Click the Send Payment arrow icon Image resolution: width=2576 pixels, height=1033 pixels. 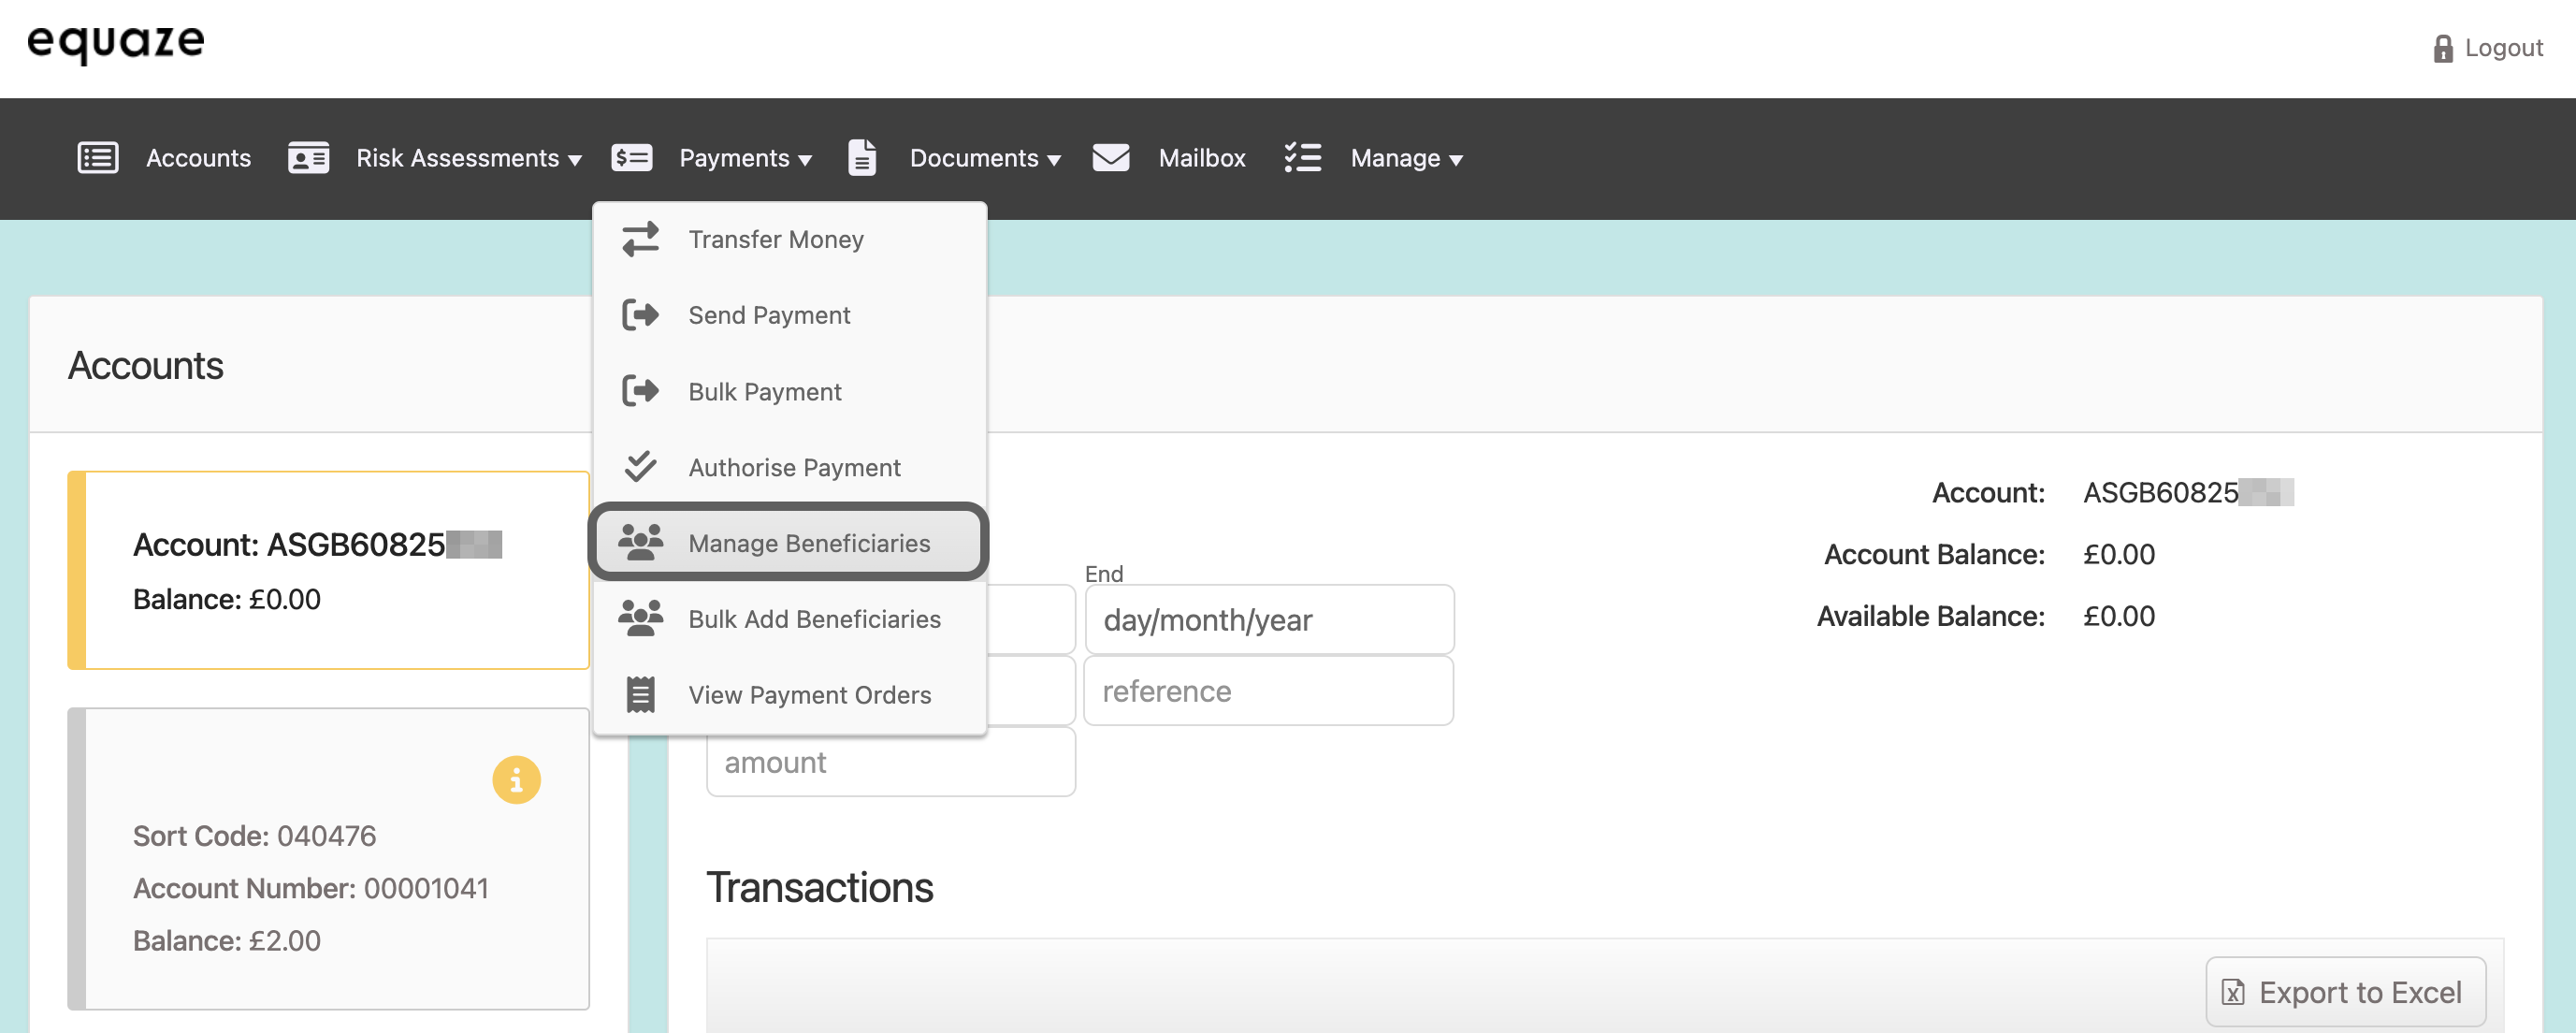tap(640, 315)
